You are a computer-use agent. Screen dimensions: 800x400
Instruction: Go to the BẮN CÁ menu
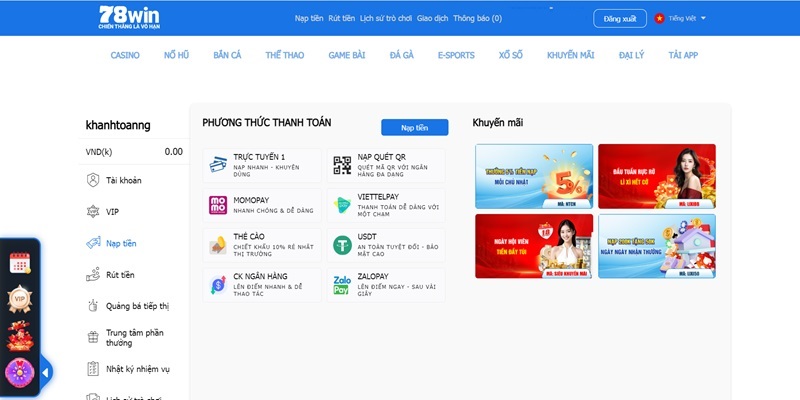click(227, 55)
